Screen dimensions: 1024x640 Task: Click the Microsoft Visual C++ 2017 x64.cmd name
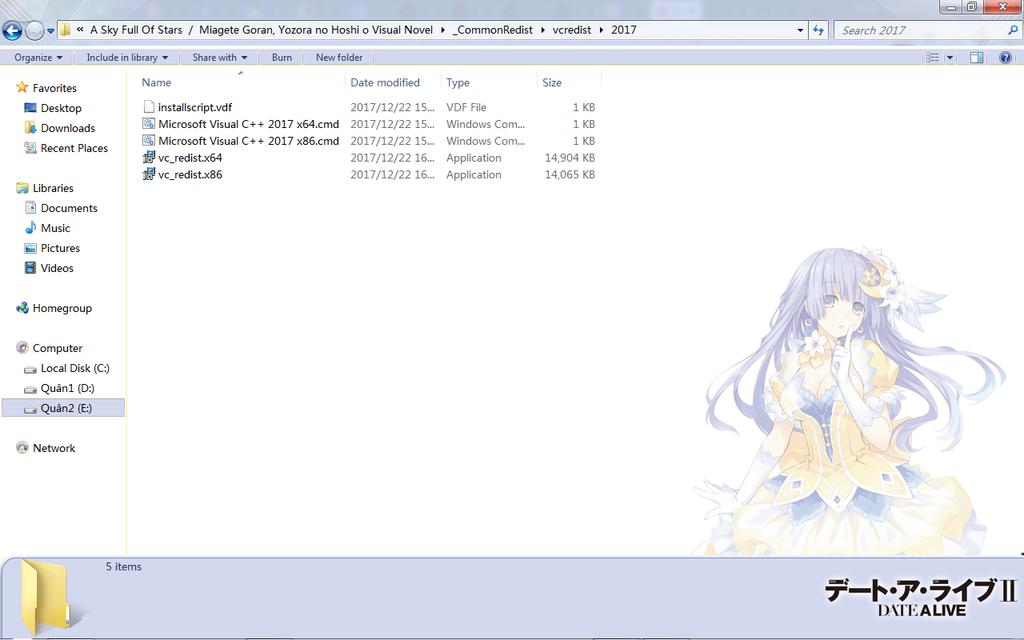(249, 124)
